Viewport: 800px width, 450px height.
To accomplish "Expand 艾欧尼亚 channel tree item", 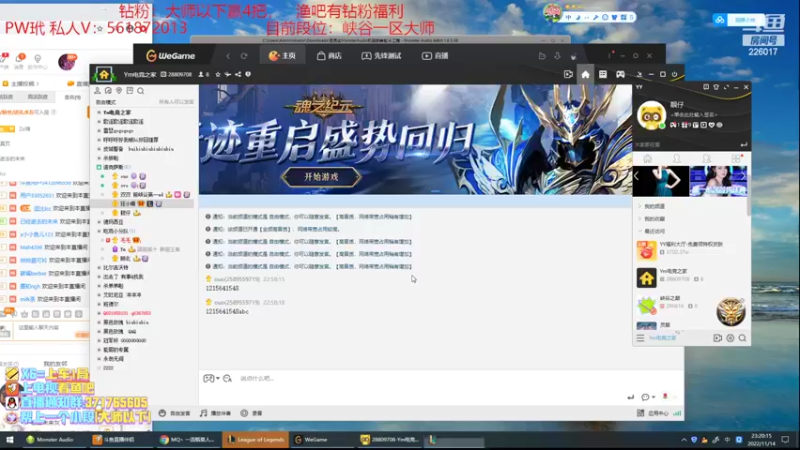I will click(99, 295).
